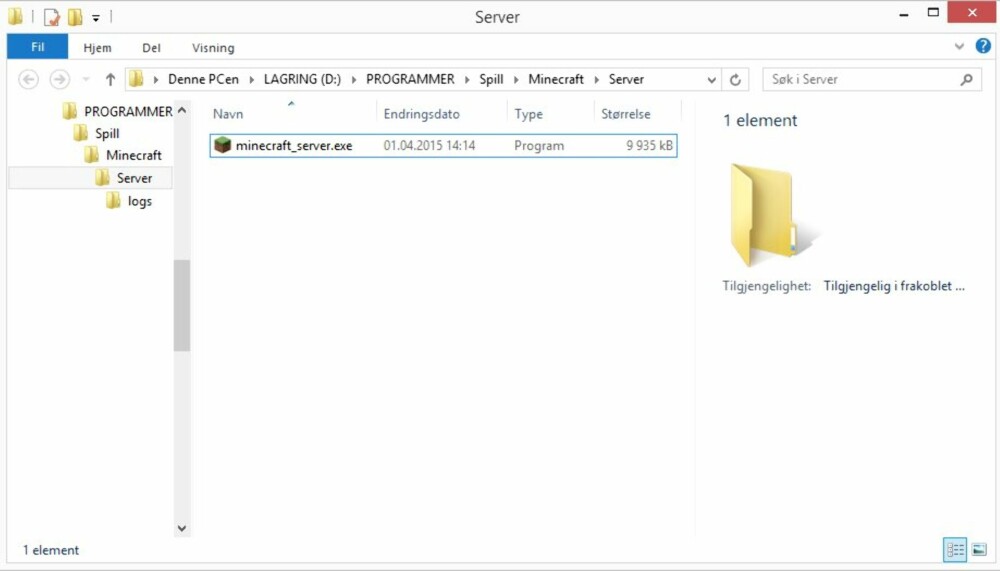Click the navigation pane scrollbar thumb
The height and width of the screenshot is (571, 1000).
pyautogui.click(x=182, y=305)
